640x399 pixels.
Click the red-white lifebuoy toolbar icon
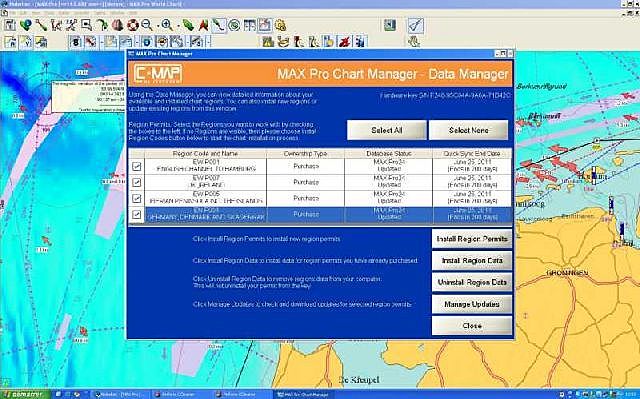133,25
